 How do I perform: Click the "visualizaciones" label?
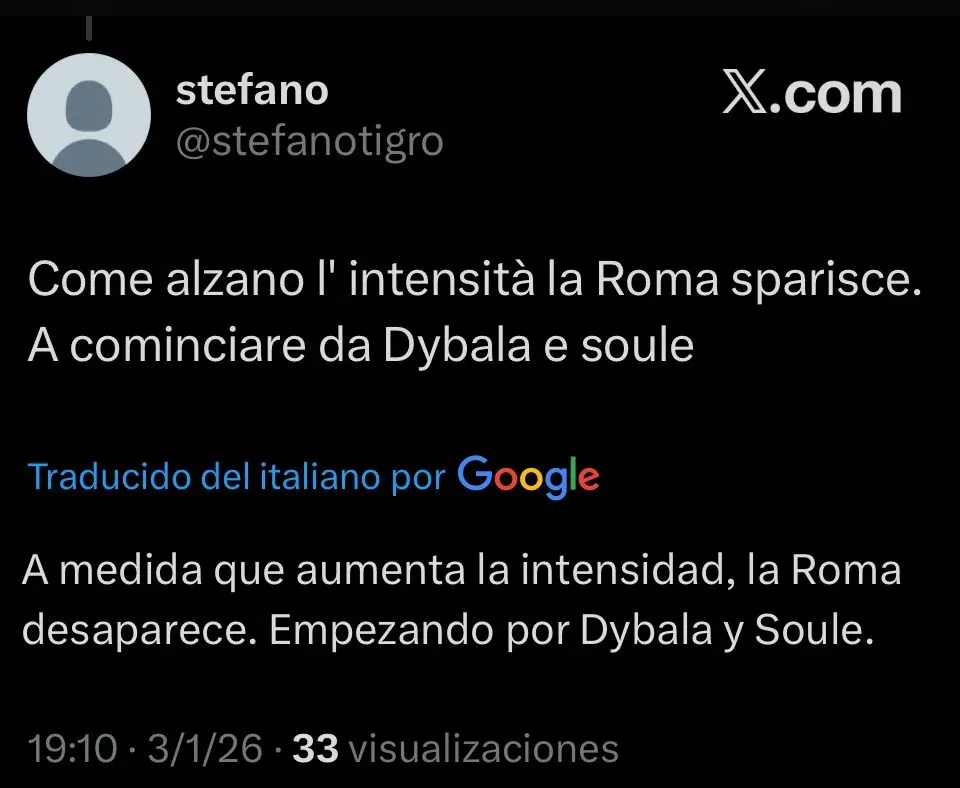(x=486, y=748)
